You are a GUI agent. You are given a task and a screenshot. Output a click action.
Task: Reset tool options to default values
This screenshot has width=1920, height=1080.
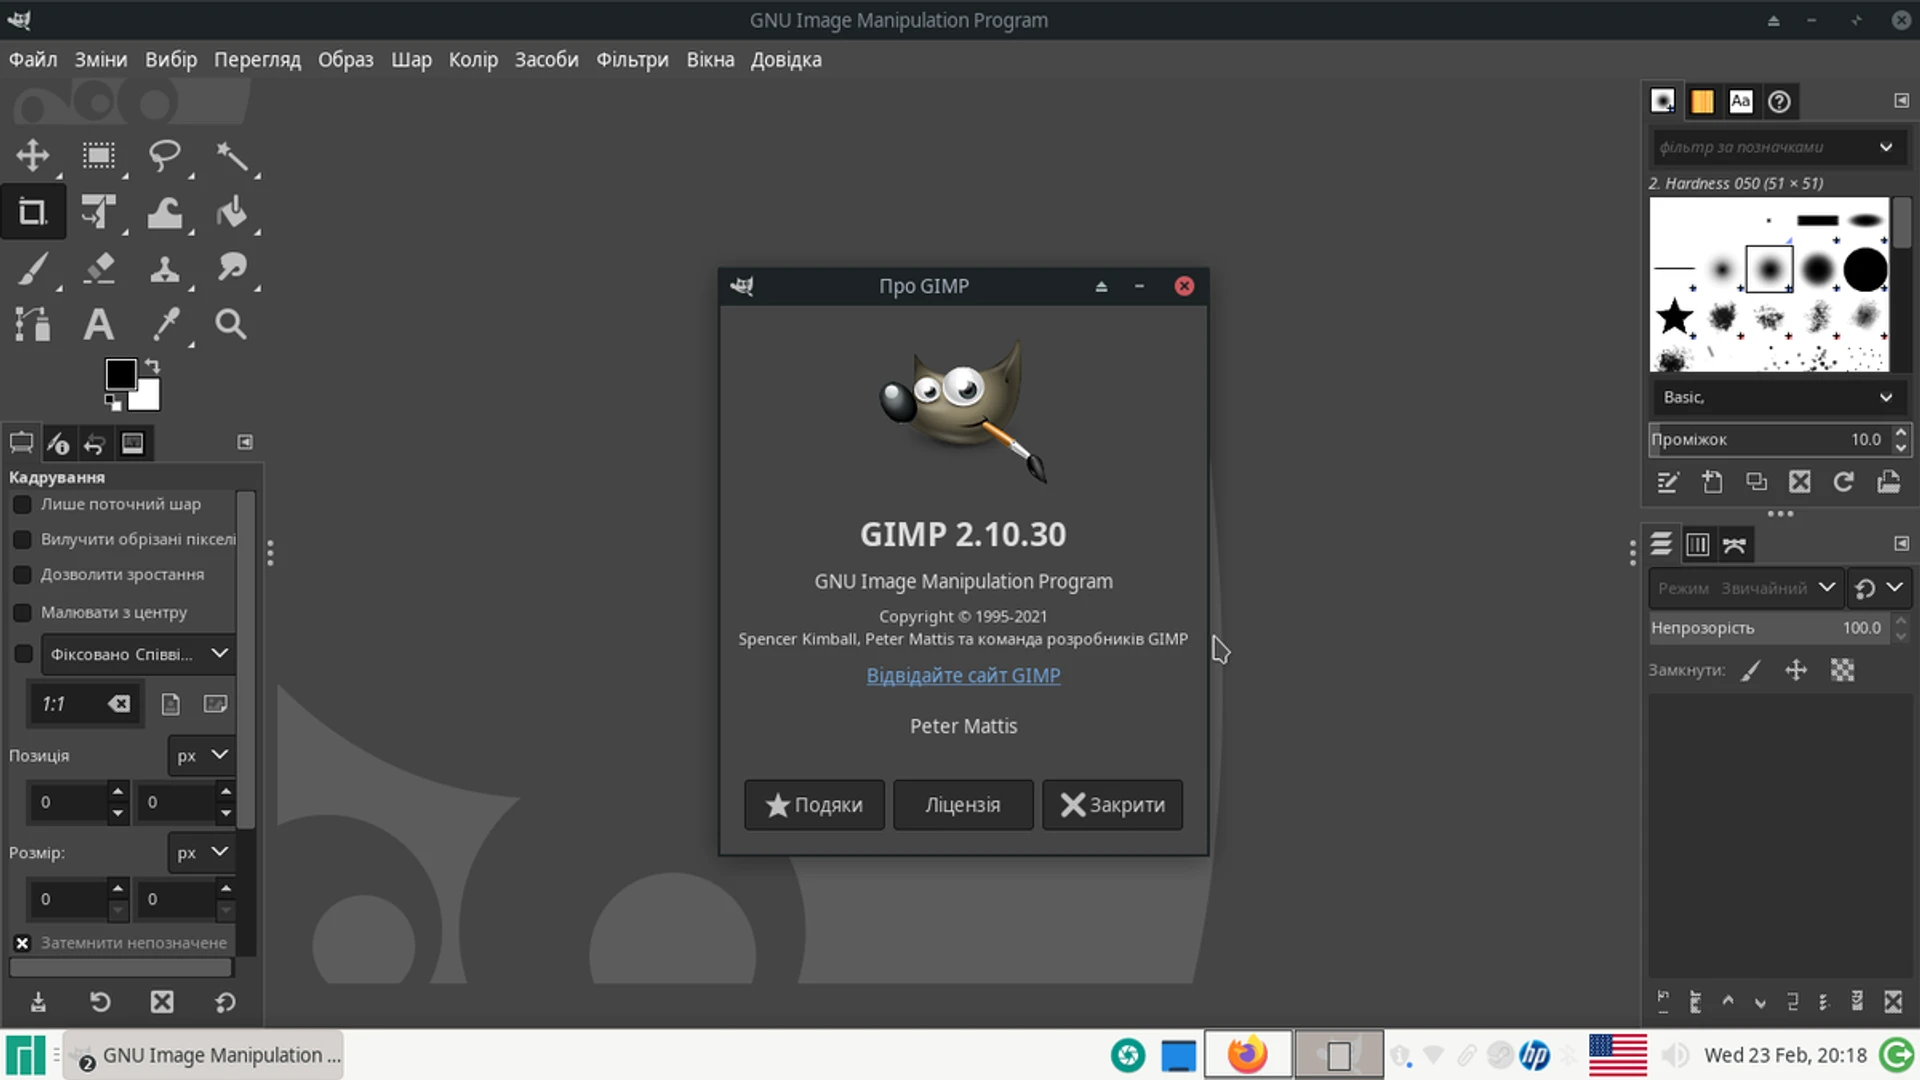[x=225, y=1002]
